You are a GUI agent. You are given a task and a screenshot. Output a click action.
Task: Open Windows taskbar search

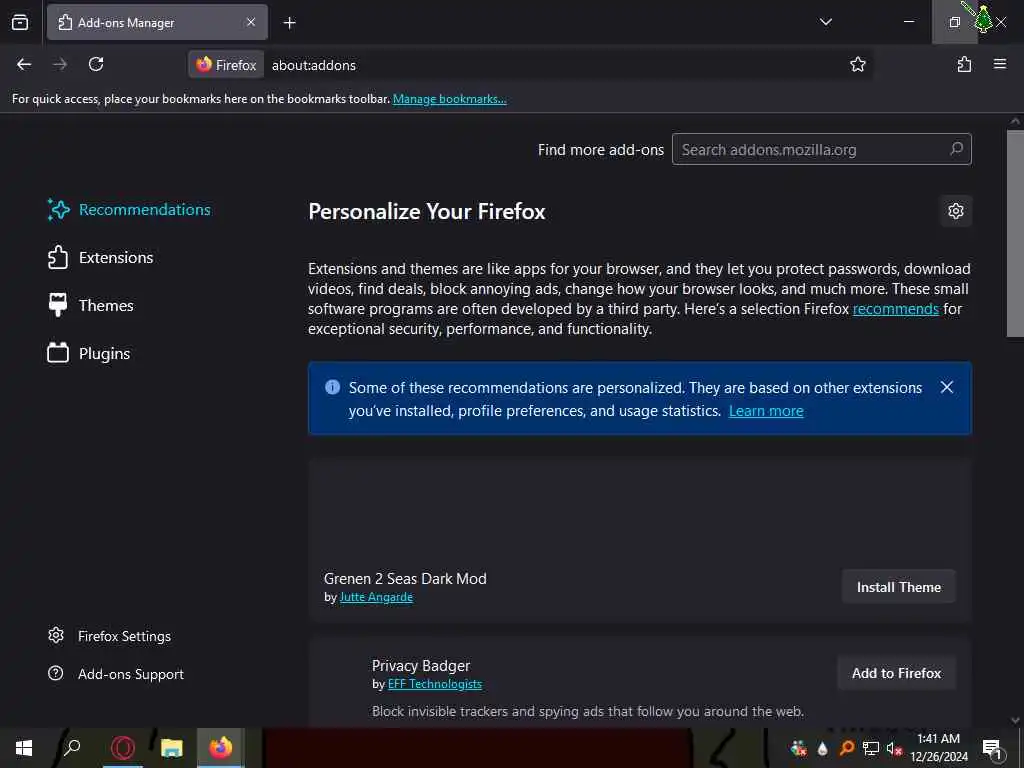[72, 748]
